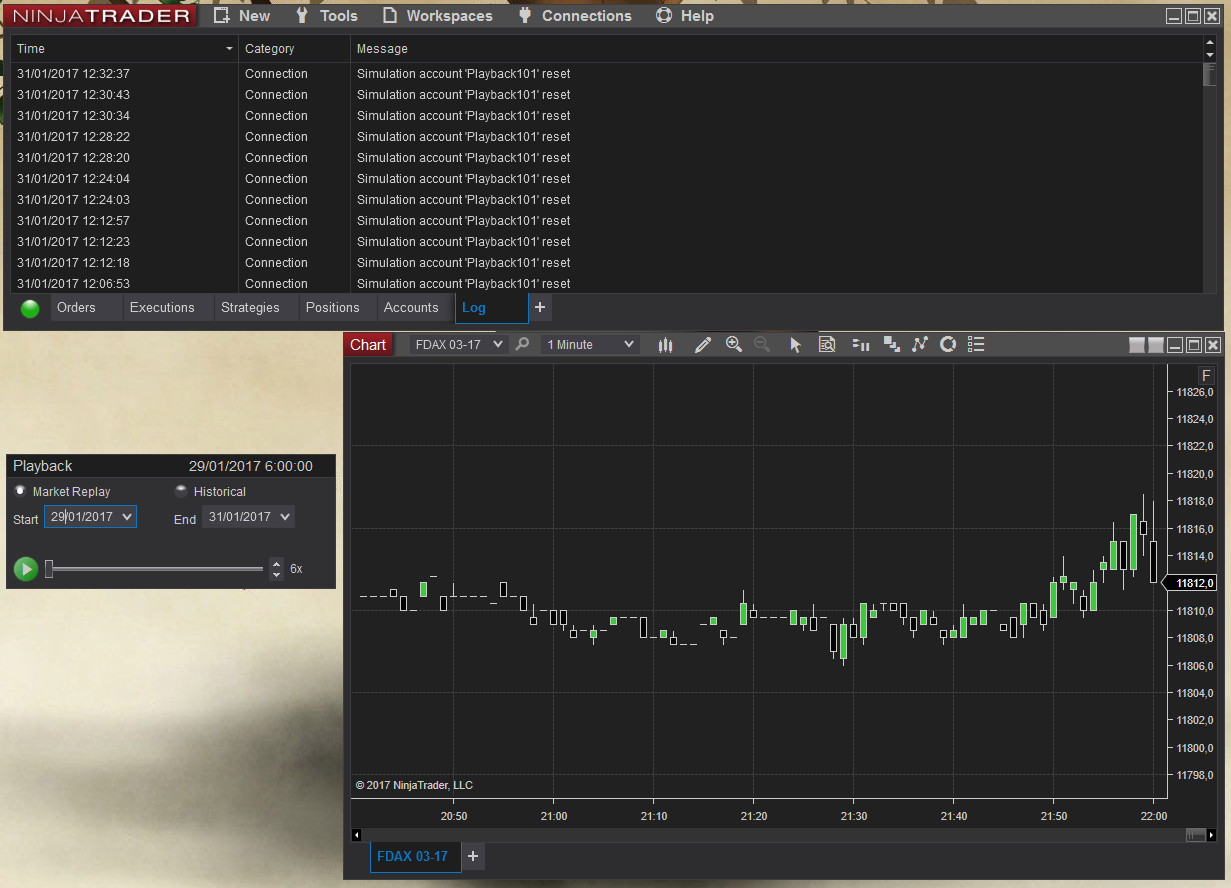Click the instrument search magnifier icon
1231x888 pixels.
[x=522, y=344]
